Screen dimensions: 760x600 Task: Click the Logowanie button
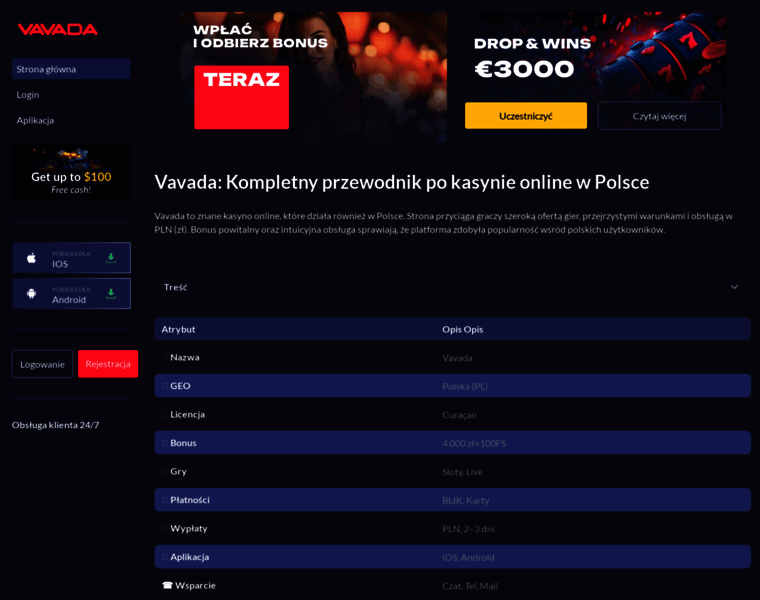coord(42,364)
